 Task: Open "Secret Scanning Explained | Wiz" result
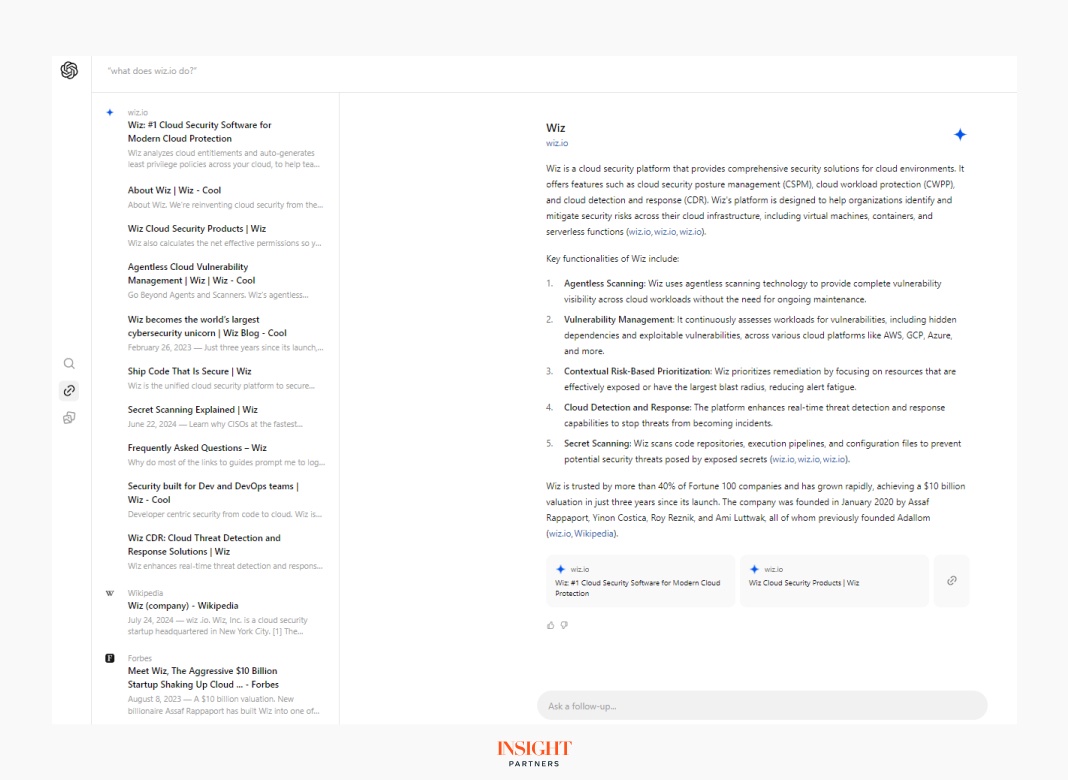pos(192,410)
